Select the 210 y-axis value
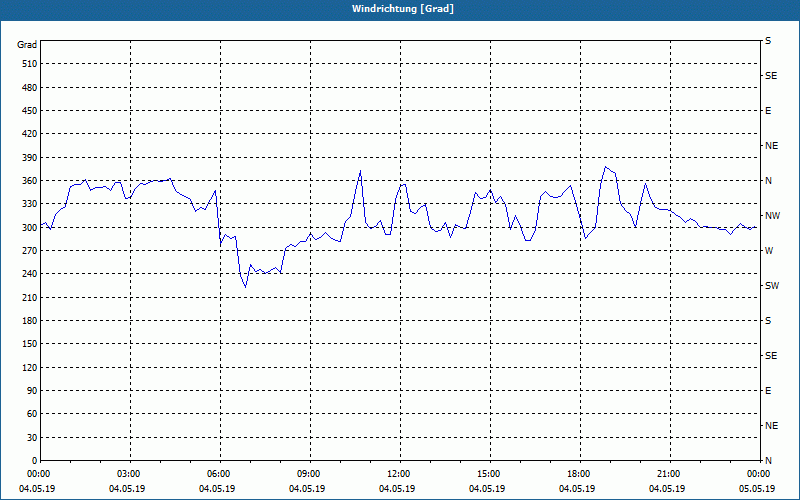The image size is (800, 500). 30,297
